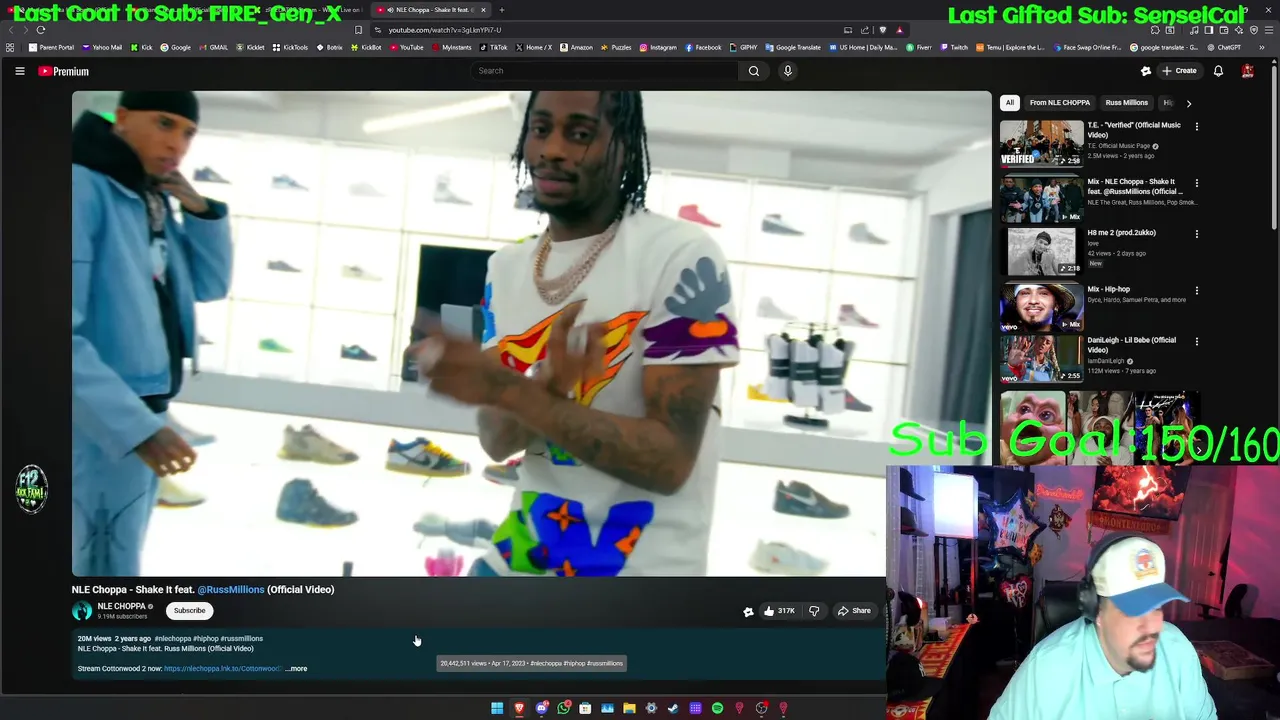Screen dimensions: 1280x720
Task: Open YouTube bookmark in bookmarks bar
Action: coord(406,47)
